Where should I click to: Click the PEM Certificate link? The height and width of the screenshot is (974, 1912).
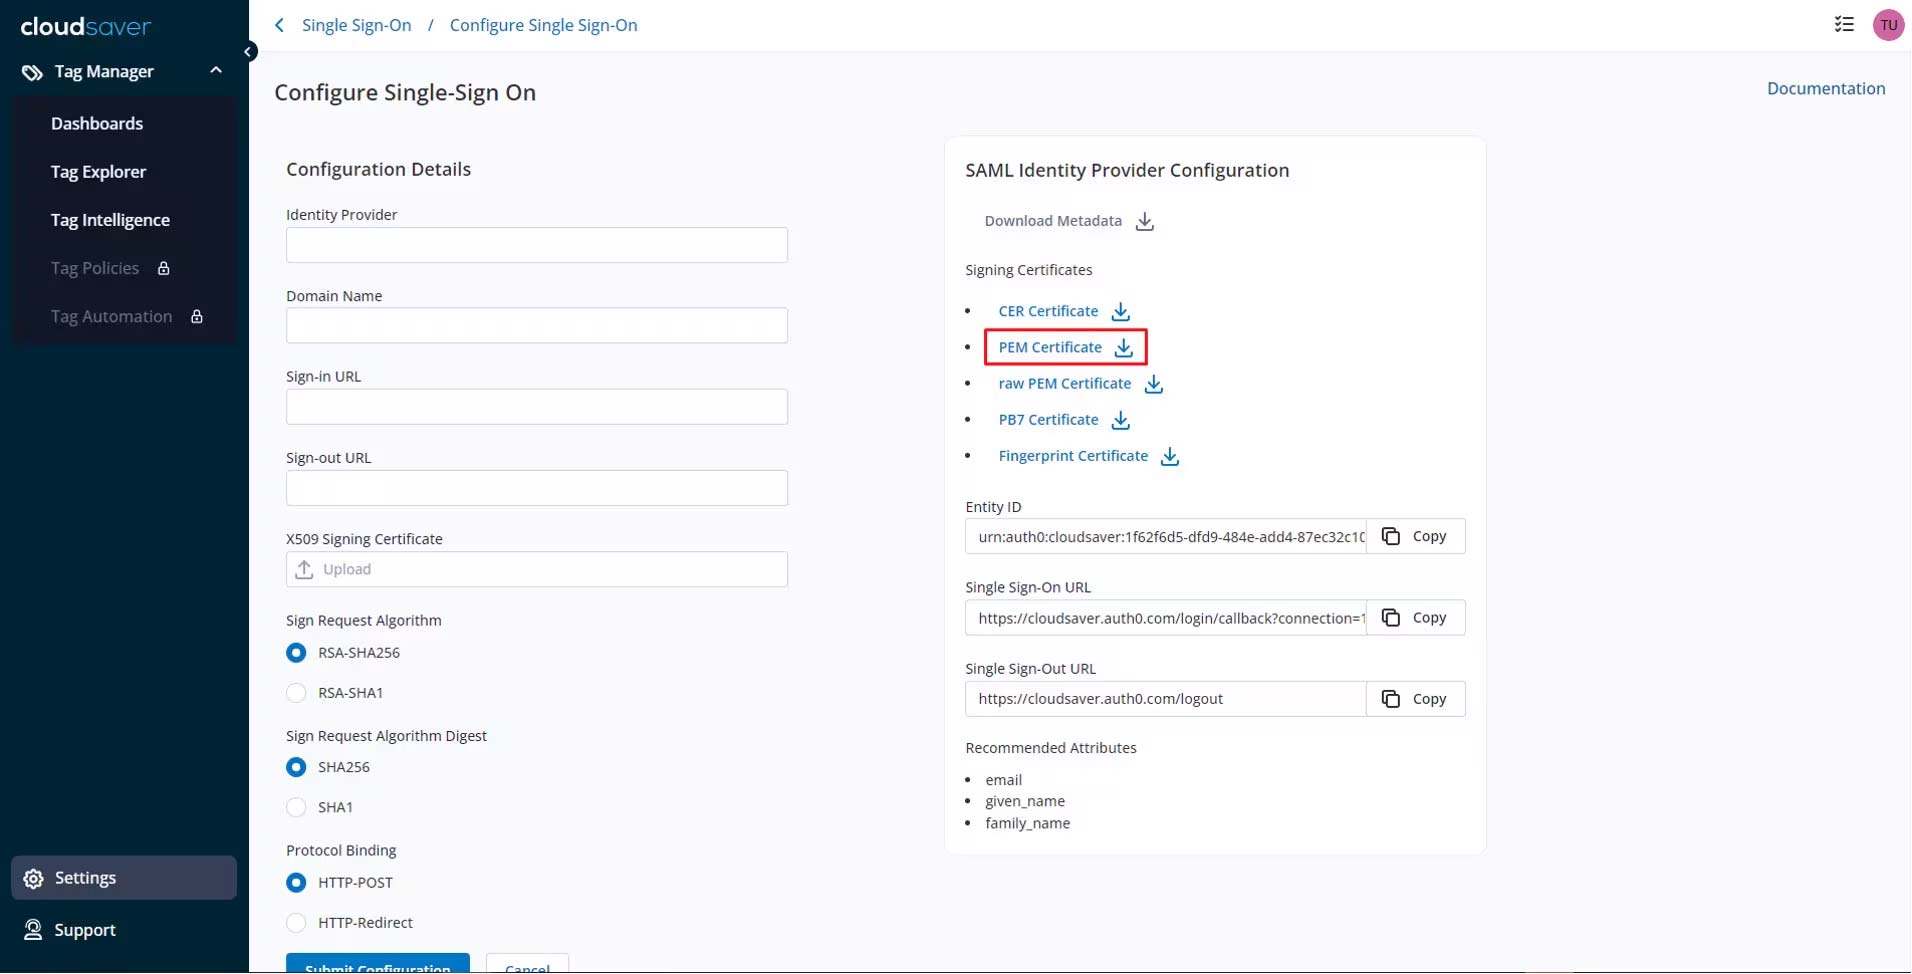pos(1049,347)
